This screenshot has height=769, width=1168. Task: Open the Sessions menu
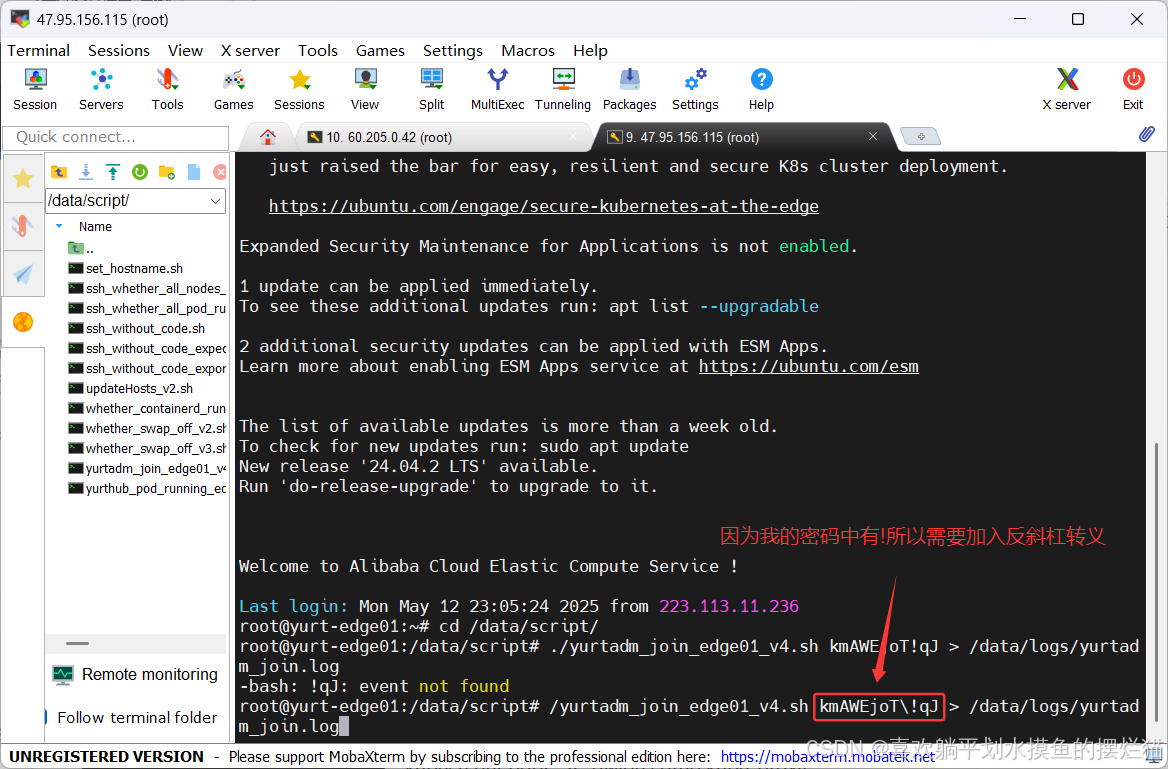point(118,51)
